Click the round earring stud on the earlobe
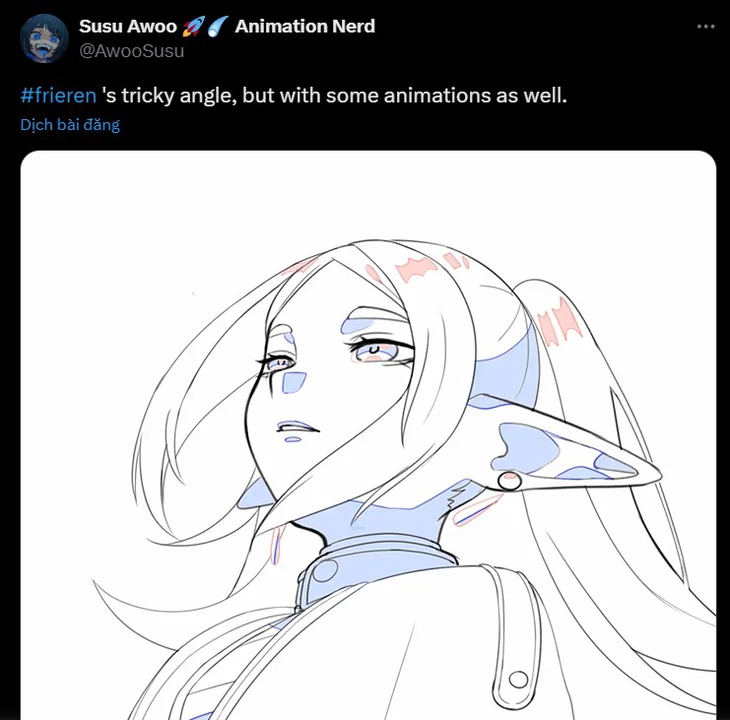The width and height of the screenshot is (730, 720). pos(509,481)
